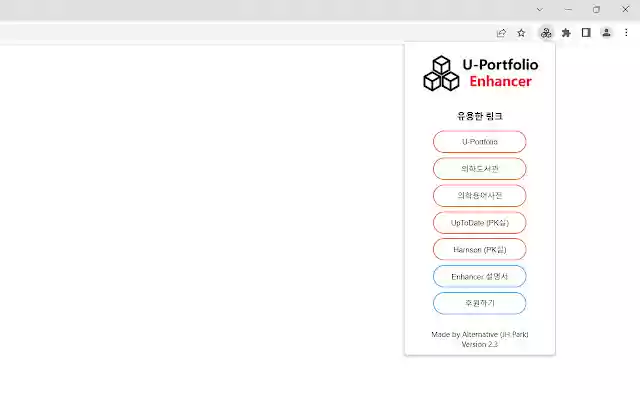Click the 'Version 2.3' text

480,344
